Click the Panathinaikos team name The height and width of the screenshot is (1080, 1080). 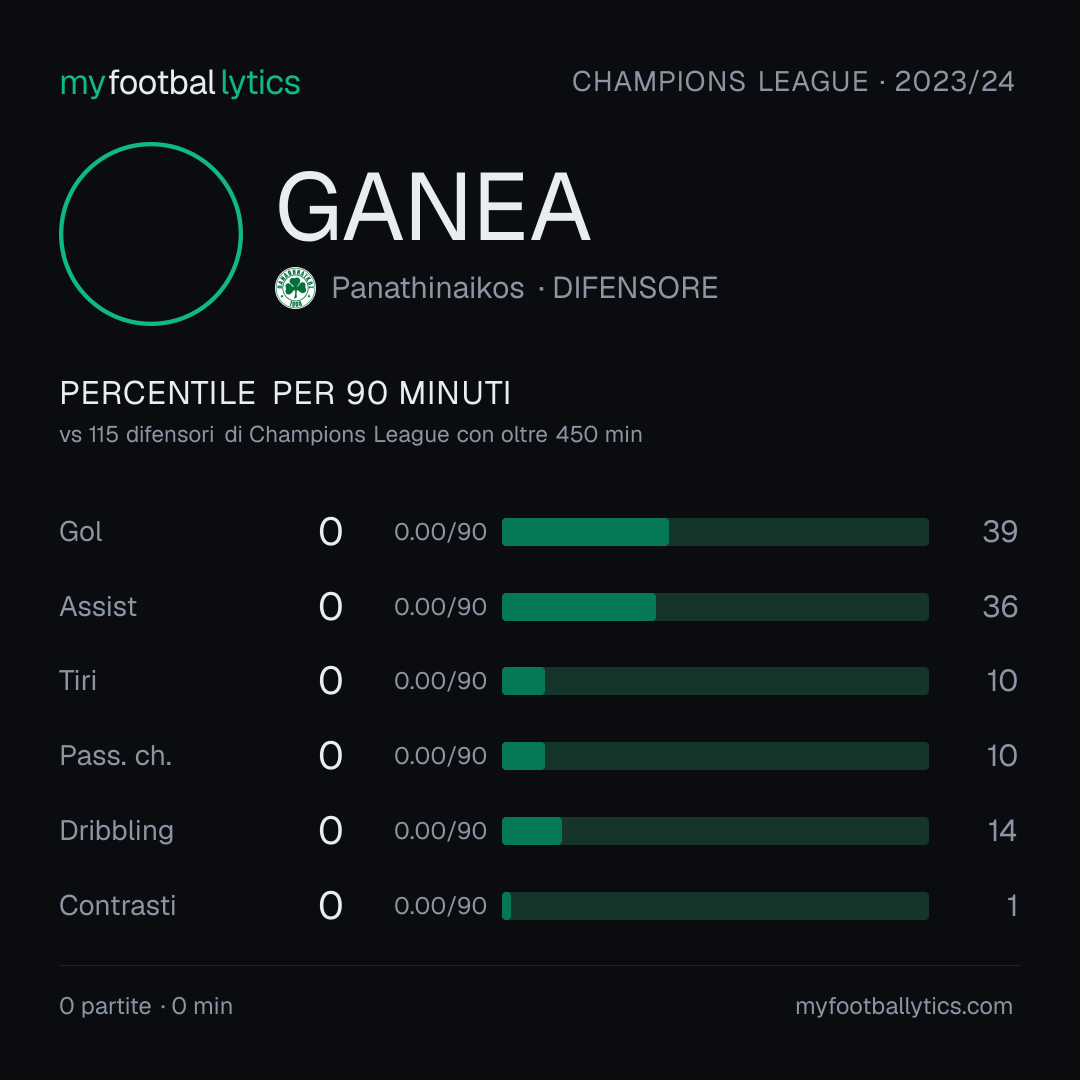tap(428, 288)
